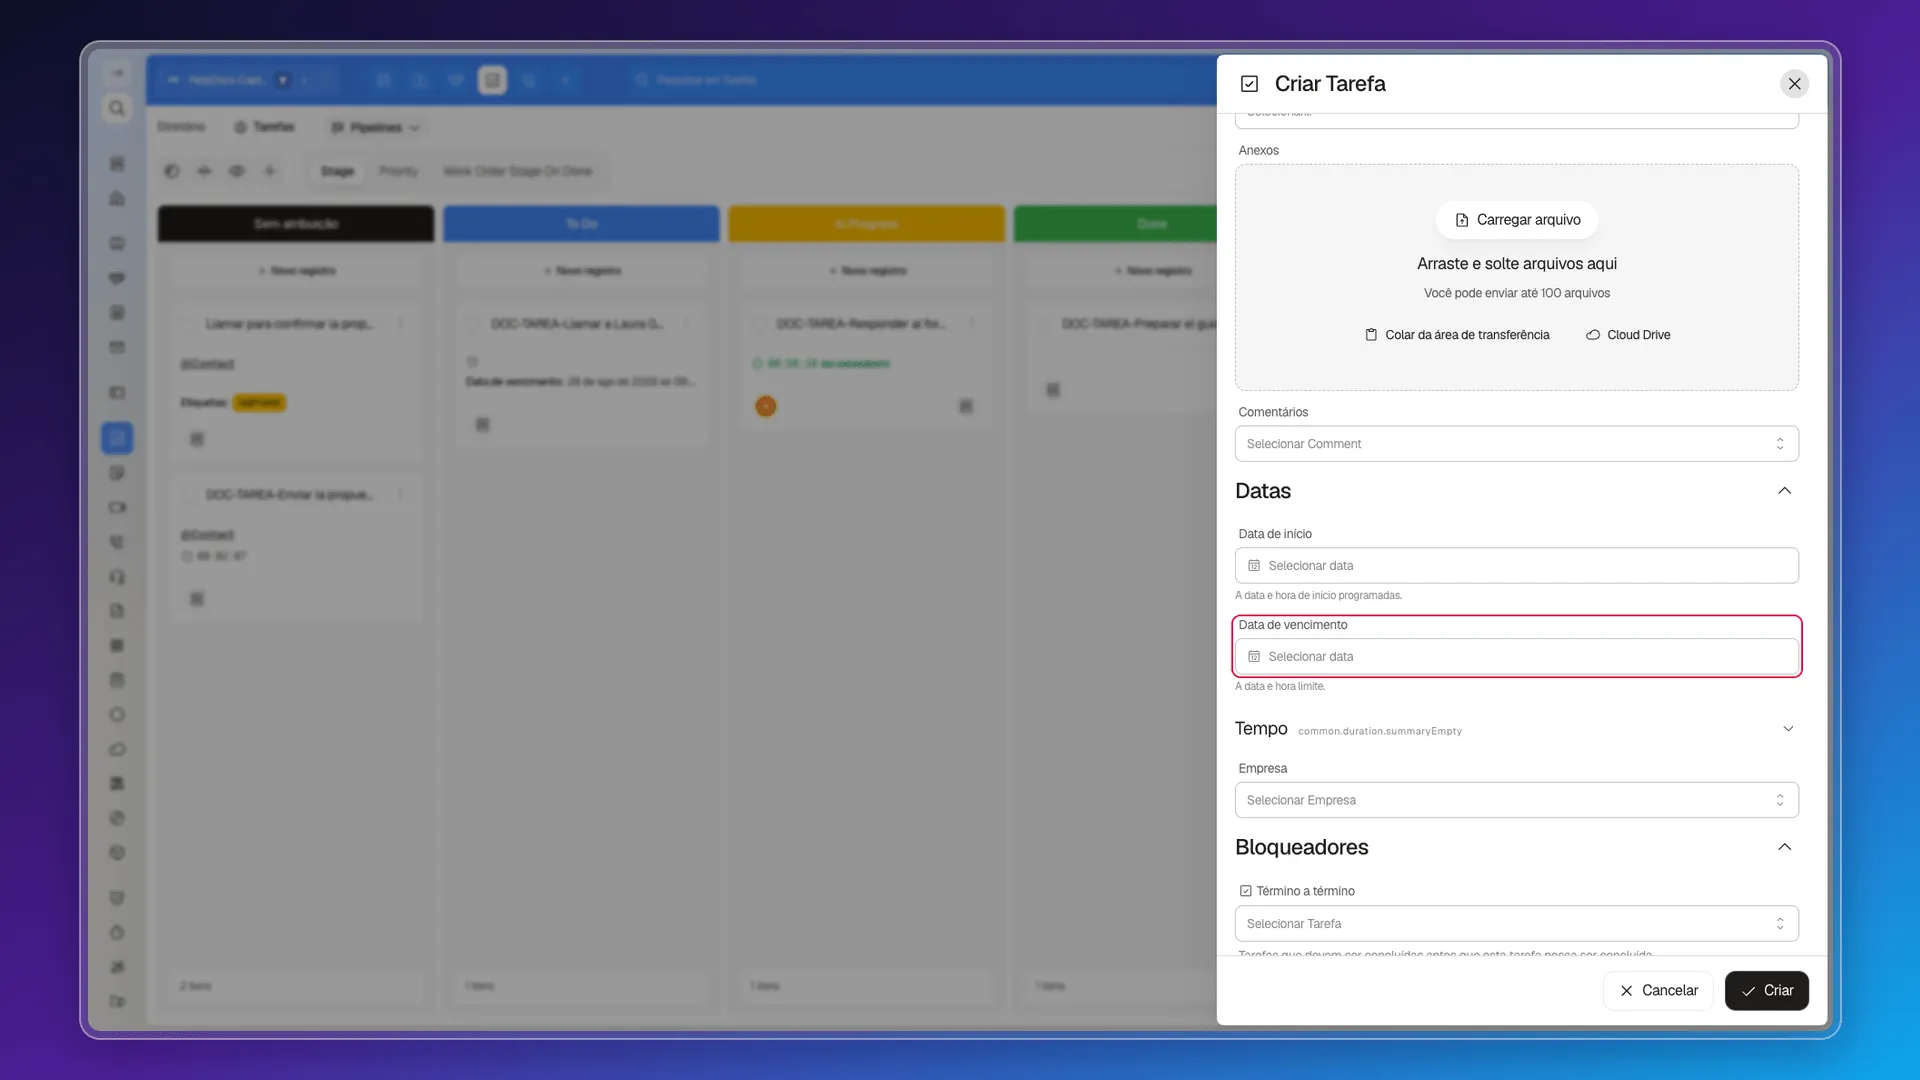Collapse the Bloqueadores section chevron
This screenshot has height=1080, width=1920.
[1784, 847]
